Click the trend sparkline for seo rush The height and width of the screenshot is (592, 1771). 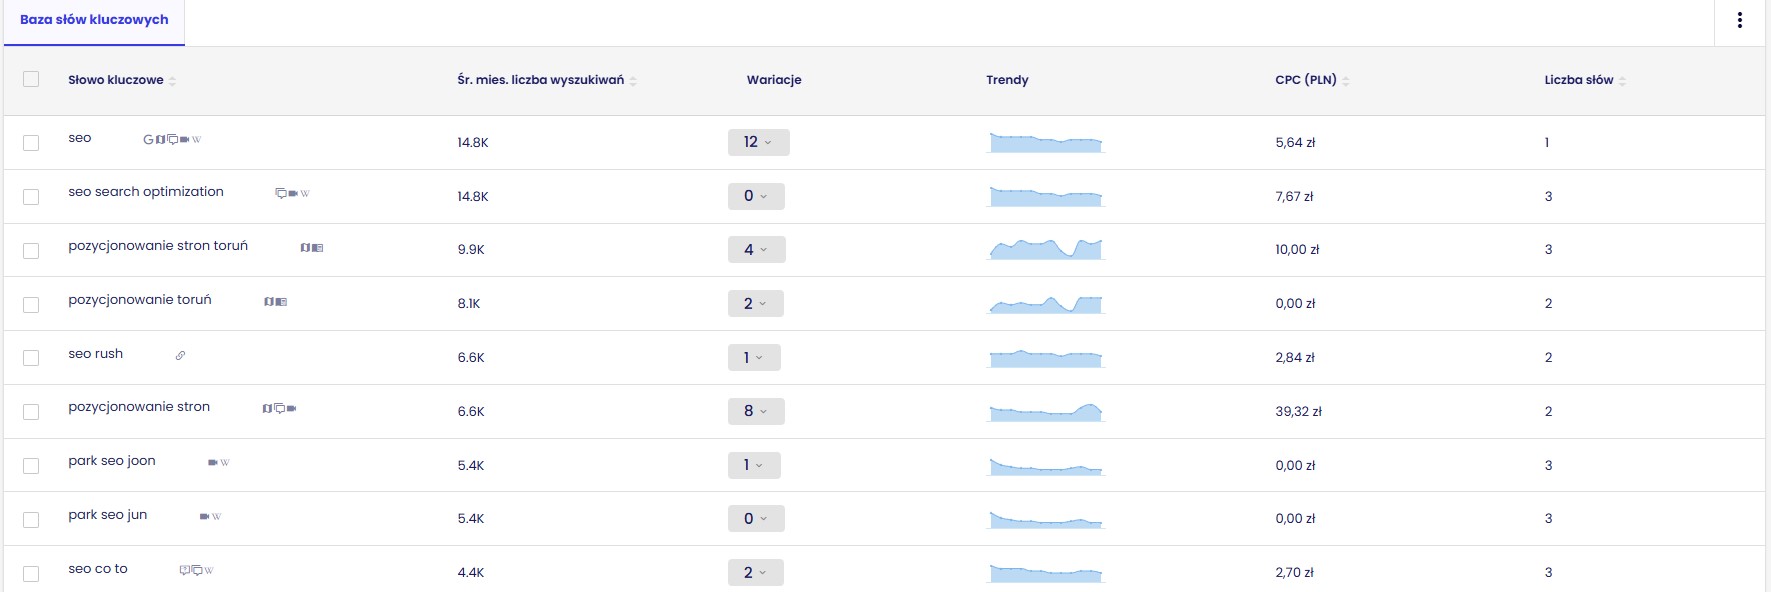1046,357
